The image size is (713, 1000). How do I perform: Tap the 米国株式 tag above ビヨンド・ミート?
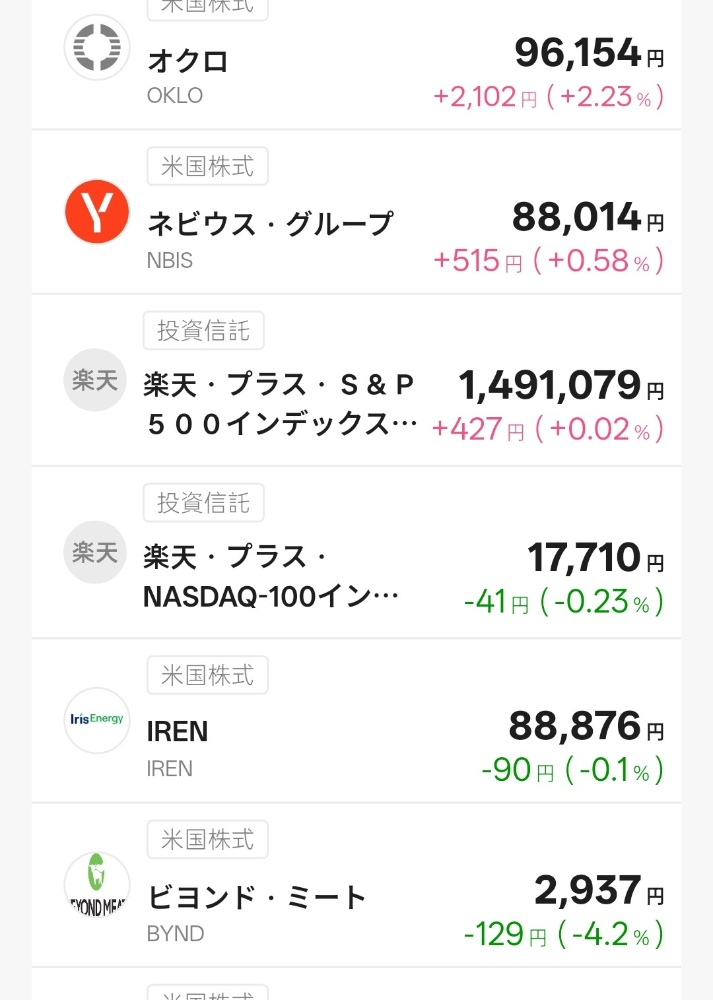coord(208,839)
